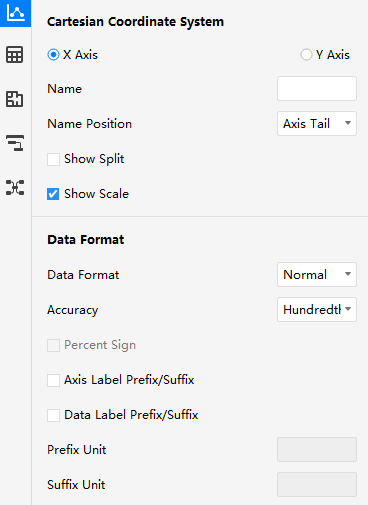Enable the Show Split checkbox
This screenshot has width=368, height=505.
pos(53,159)
